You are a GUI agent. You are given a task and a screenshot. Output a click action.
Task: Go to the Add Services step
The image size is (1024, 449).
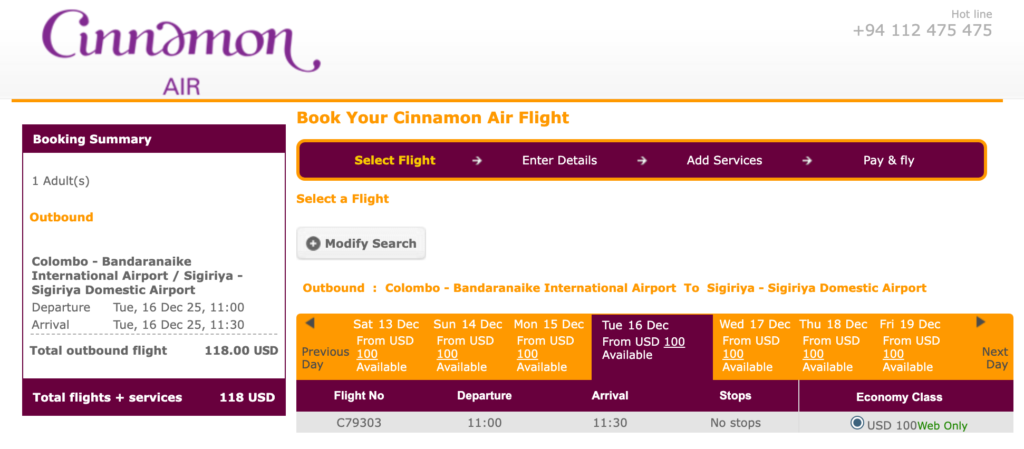pyautogui.click(x=724, y=160)
